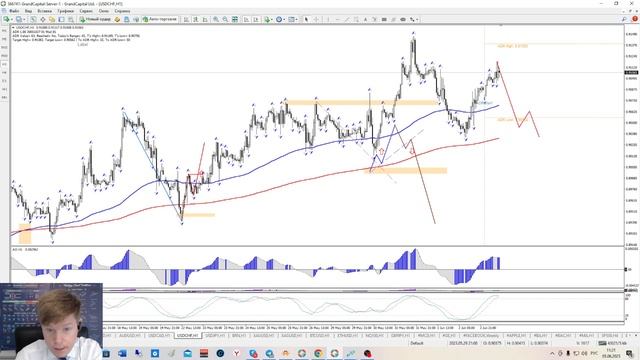Select the orange rectangle near 31 May
640x360 pixels.
406,171
